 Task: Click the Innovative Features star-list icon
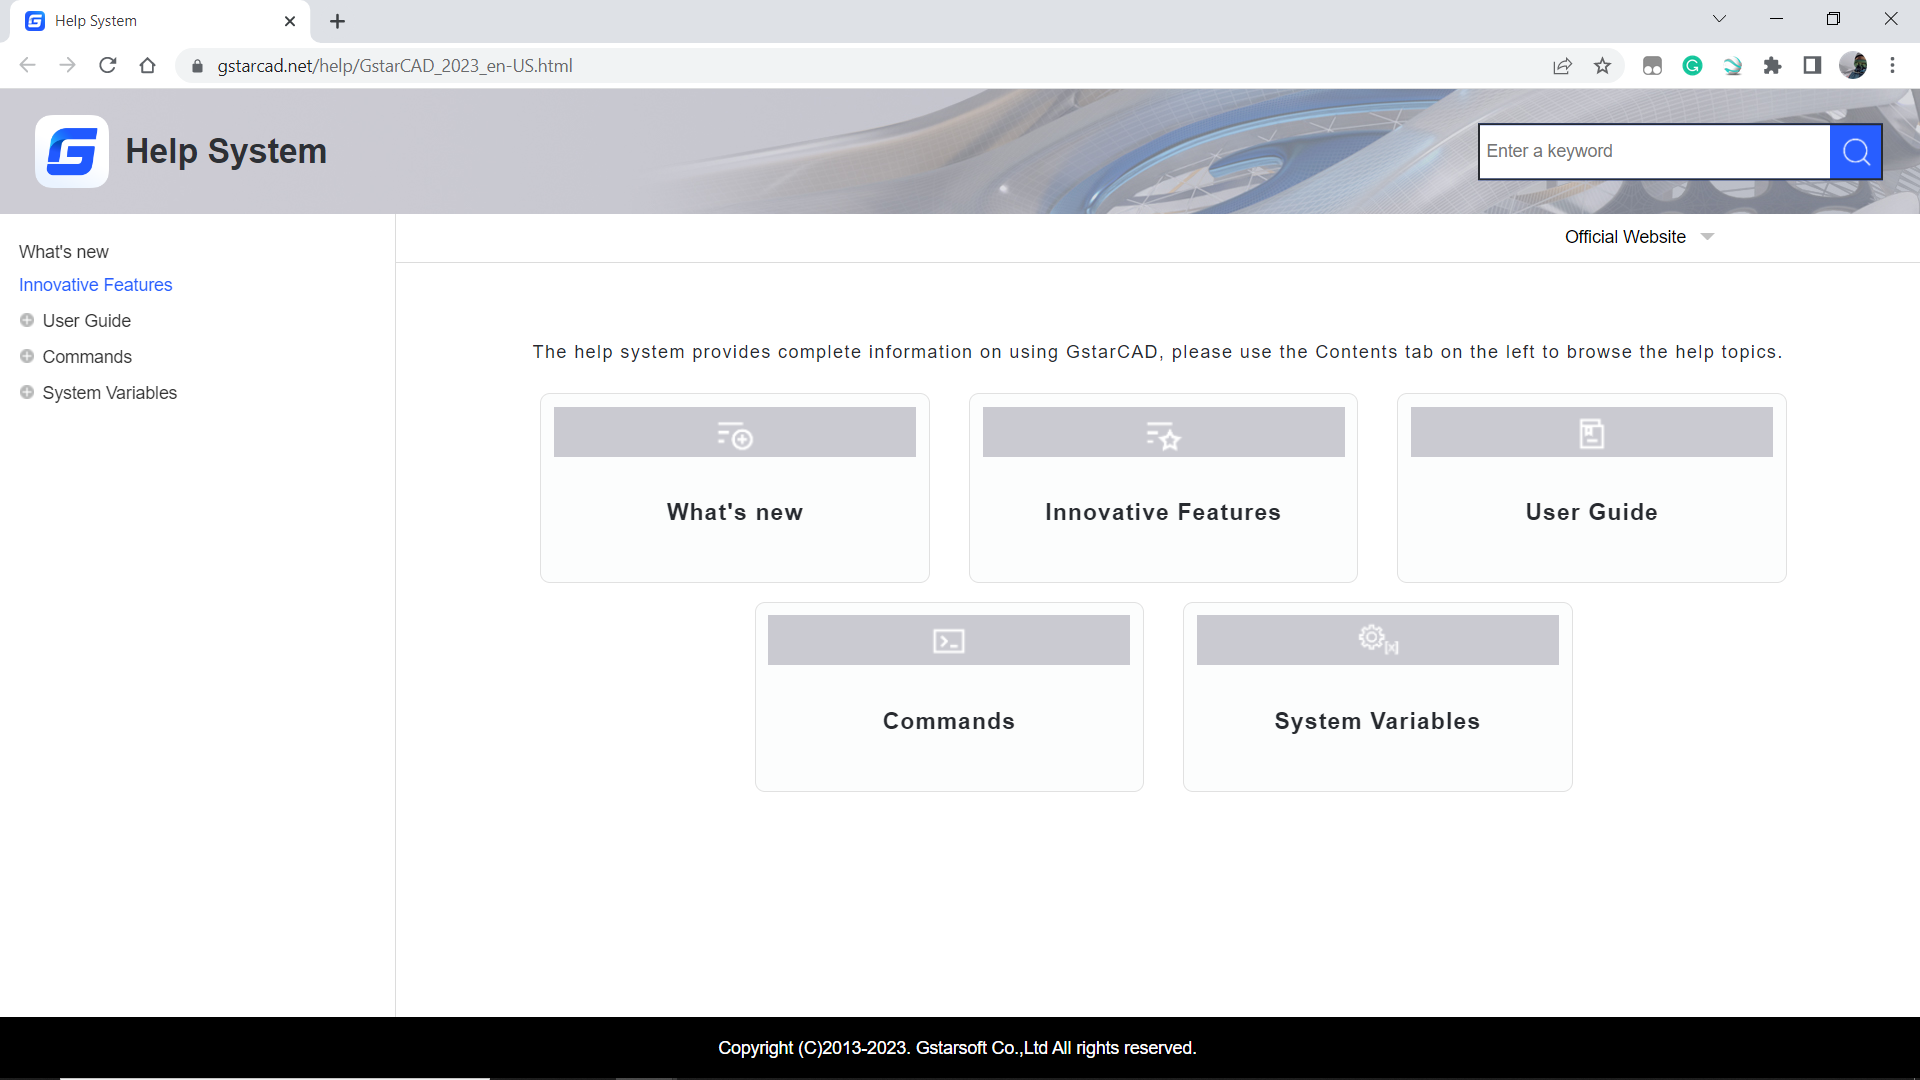pyautogui.click(x=1163, y=435)
